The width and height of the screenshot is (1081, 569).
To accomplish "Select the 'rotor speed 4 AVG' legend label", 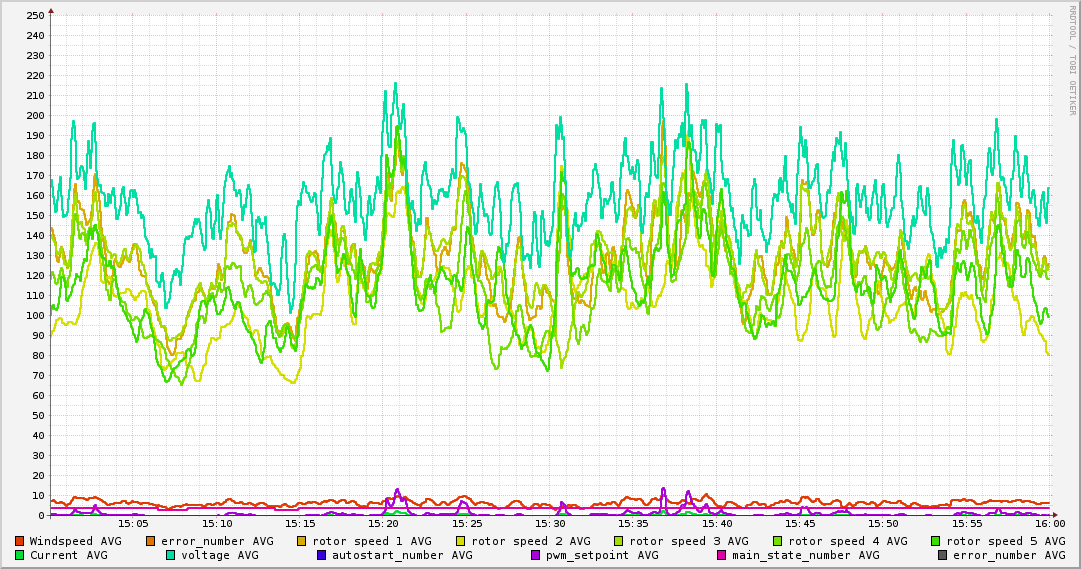I will 848,541.
